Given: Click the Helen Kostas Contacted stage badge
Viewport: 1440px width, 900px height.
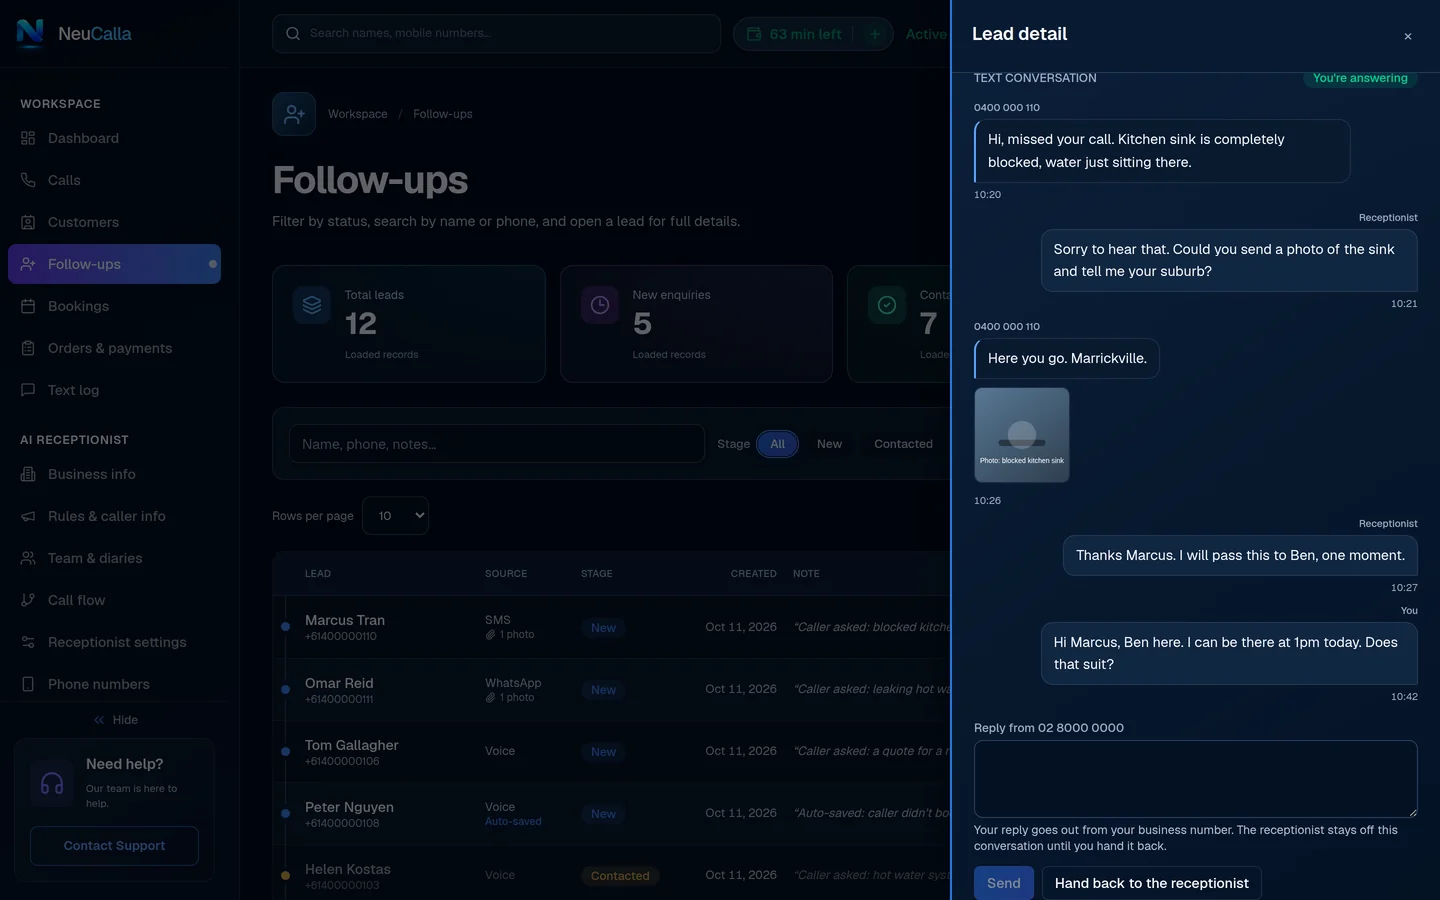Looking at the screenshot, I should tap(620, 876).
